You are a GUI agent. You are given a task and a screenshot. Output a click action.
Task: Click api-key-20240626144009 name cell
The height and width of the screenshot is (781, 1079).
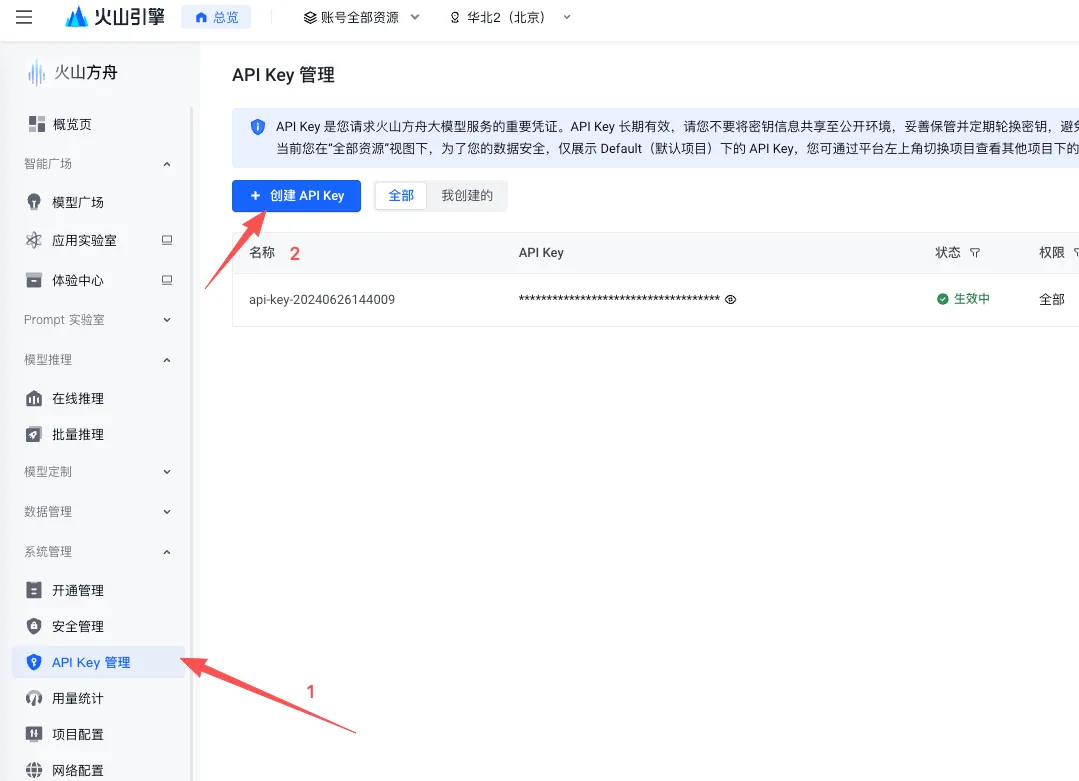point(322,300)
